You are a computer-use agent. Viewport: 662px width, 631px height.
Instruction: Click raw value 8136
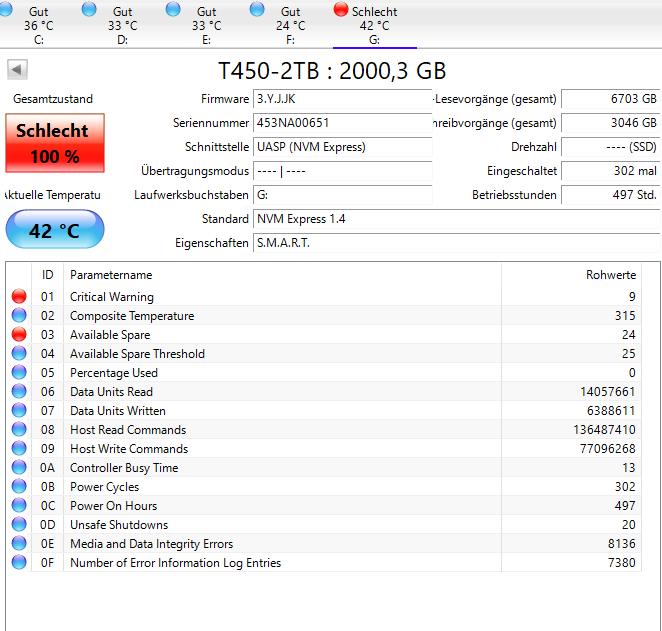point(621,544)
